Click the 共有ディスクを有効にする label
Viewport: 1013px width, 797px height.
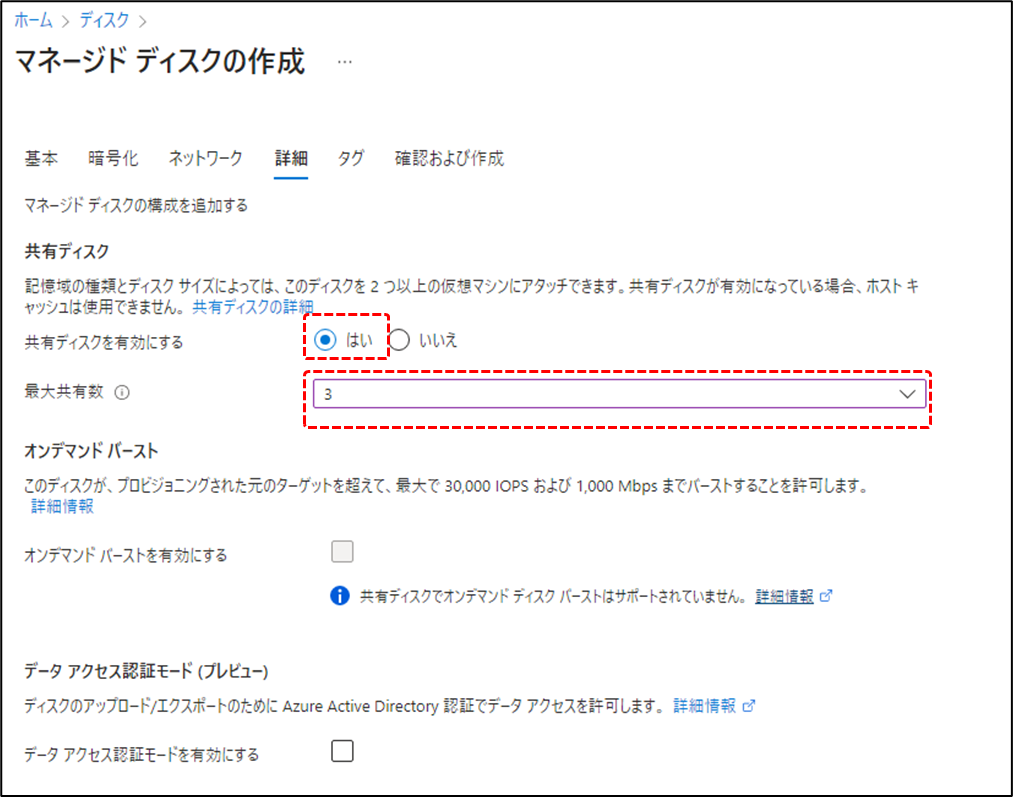[103, 342]
